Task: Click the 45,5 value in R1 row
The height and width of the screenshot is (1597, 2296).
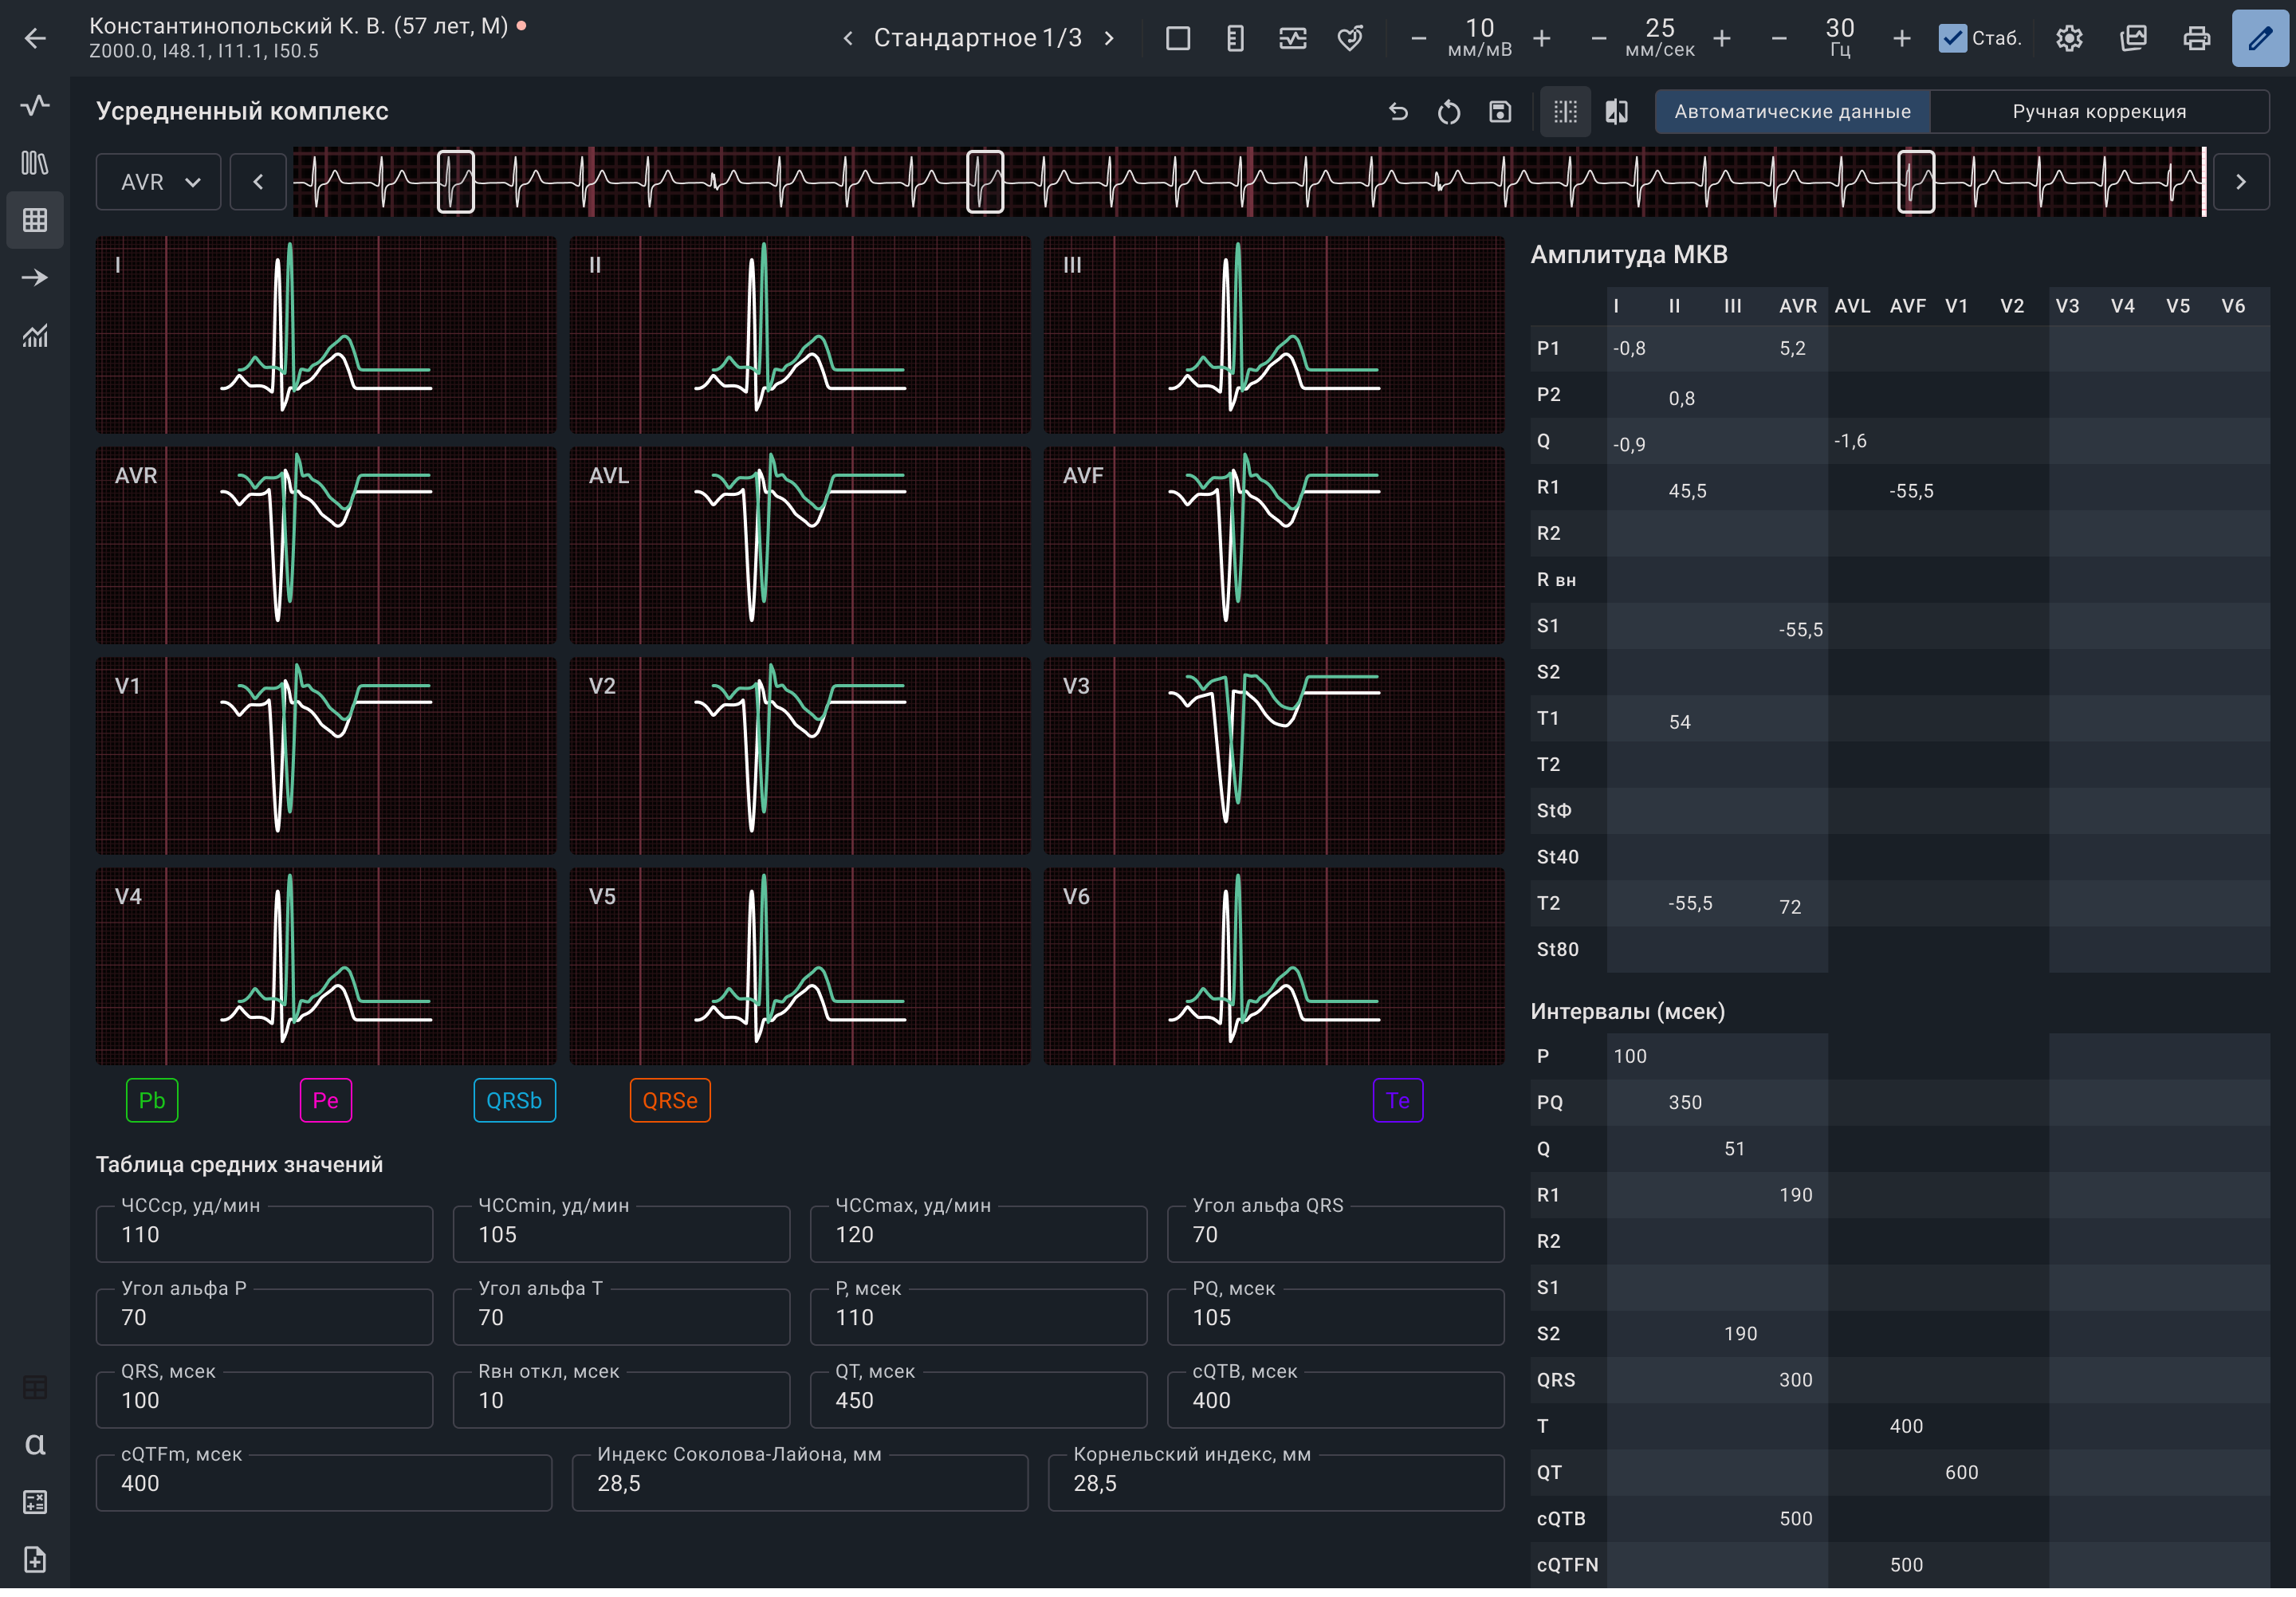Action: click(1688, 491)
